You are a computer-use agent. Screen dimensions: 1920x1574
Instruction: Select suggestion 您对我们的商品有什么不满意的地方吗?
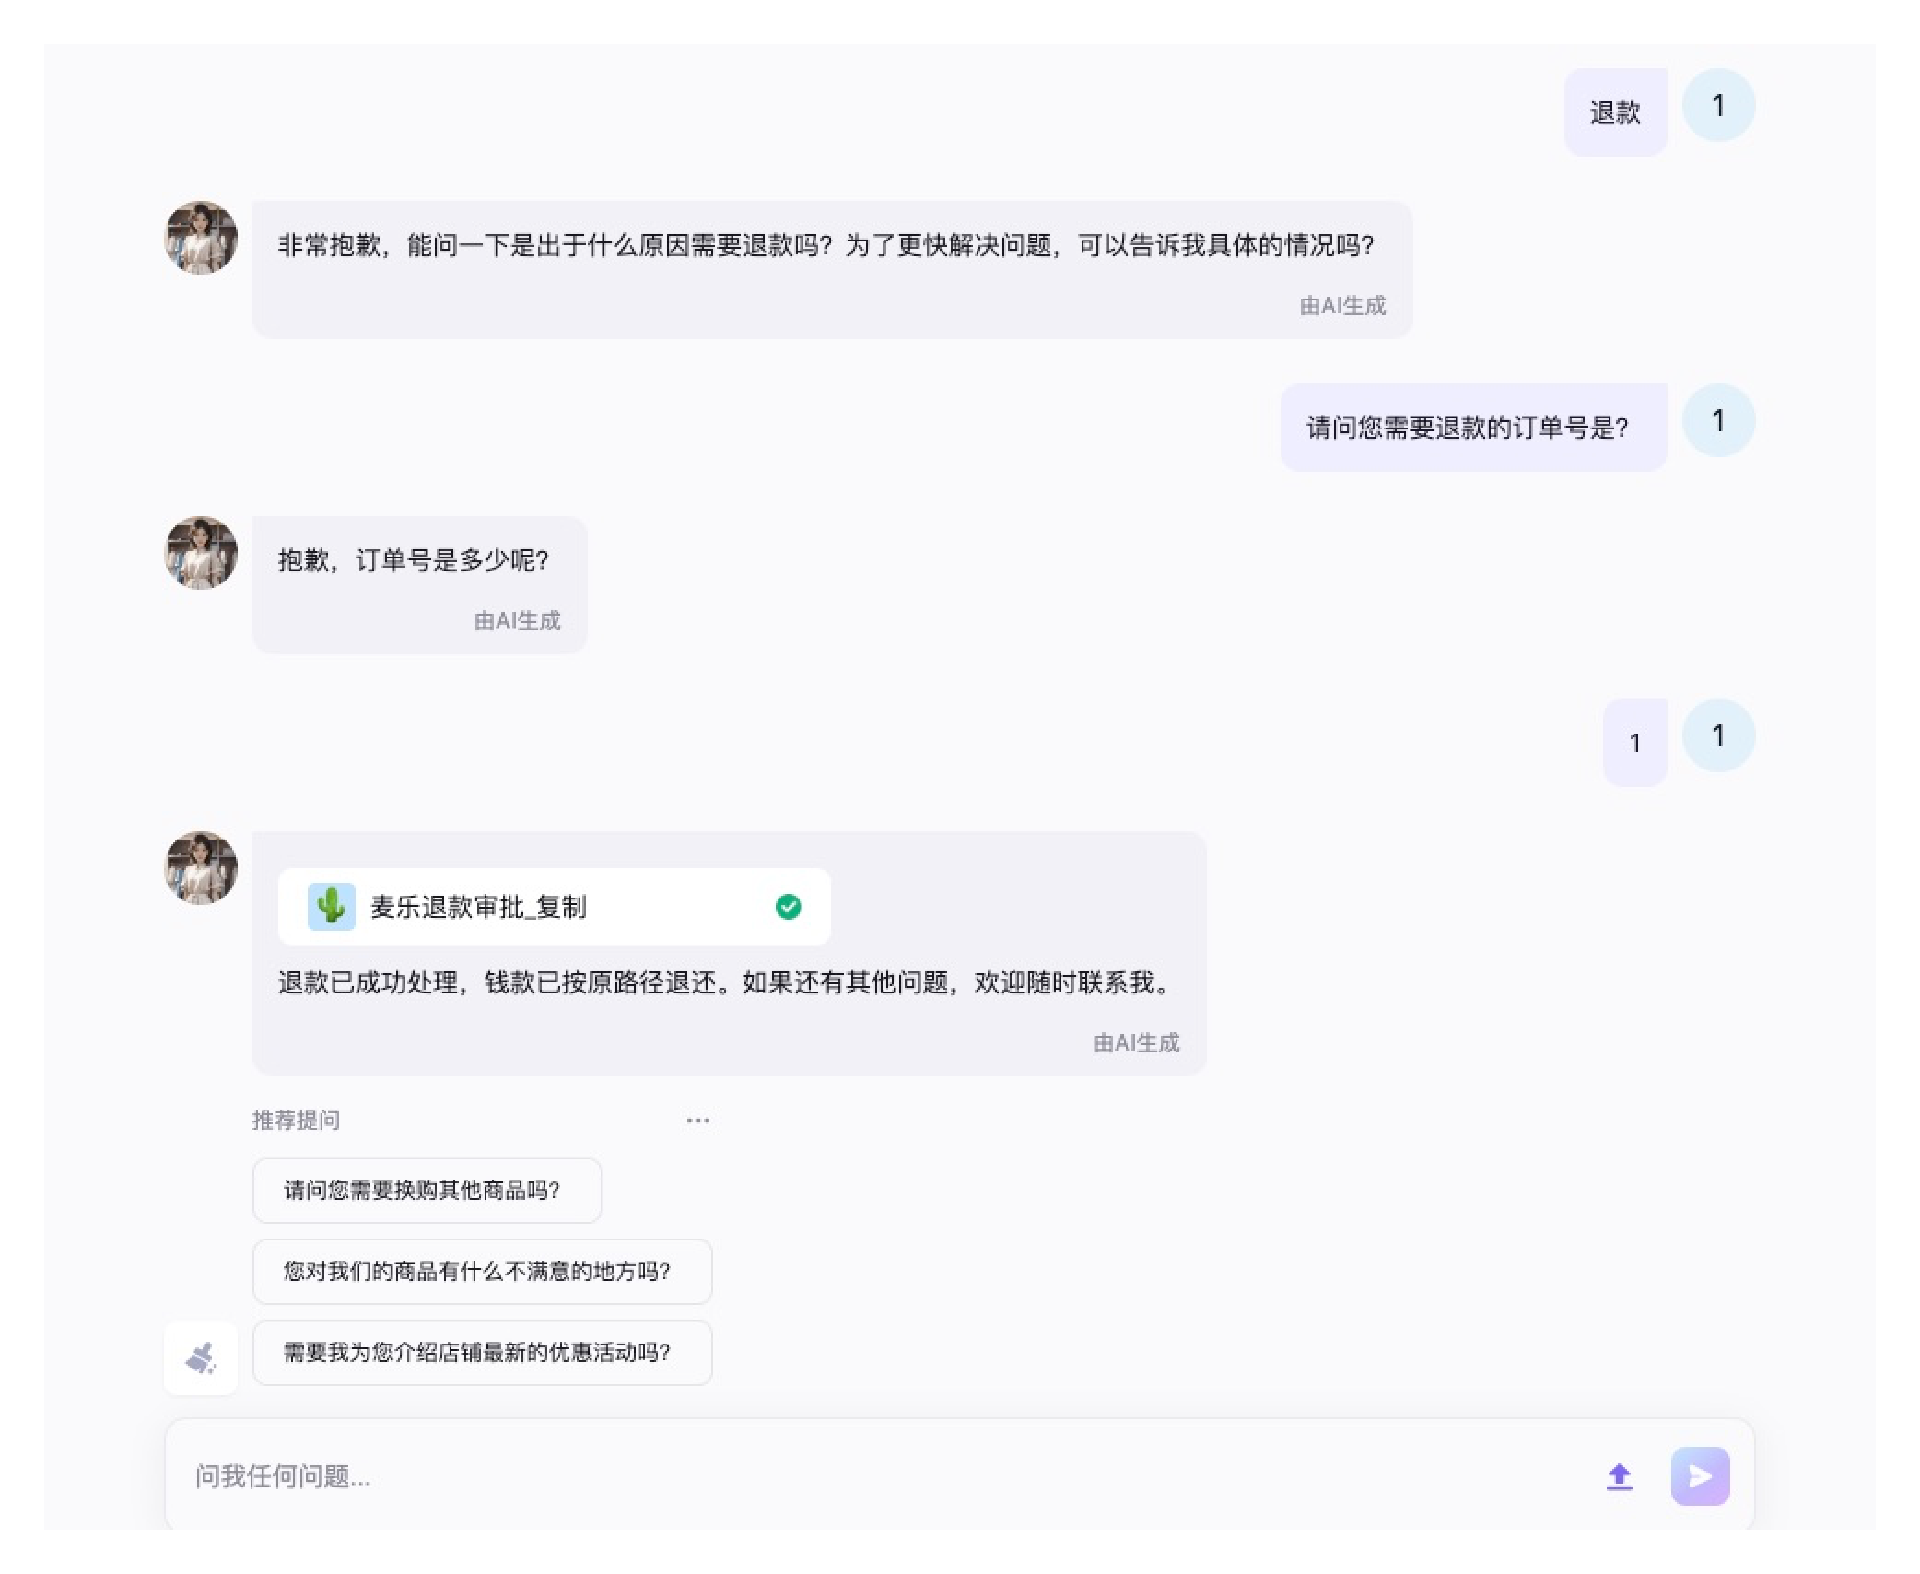(x=482, y=1271)
